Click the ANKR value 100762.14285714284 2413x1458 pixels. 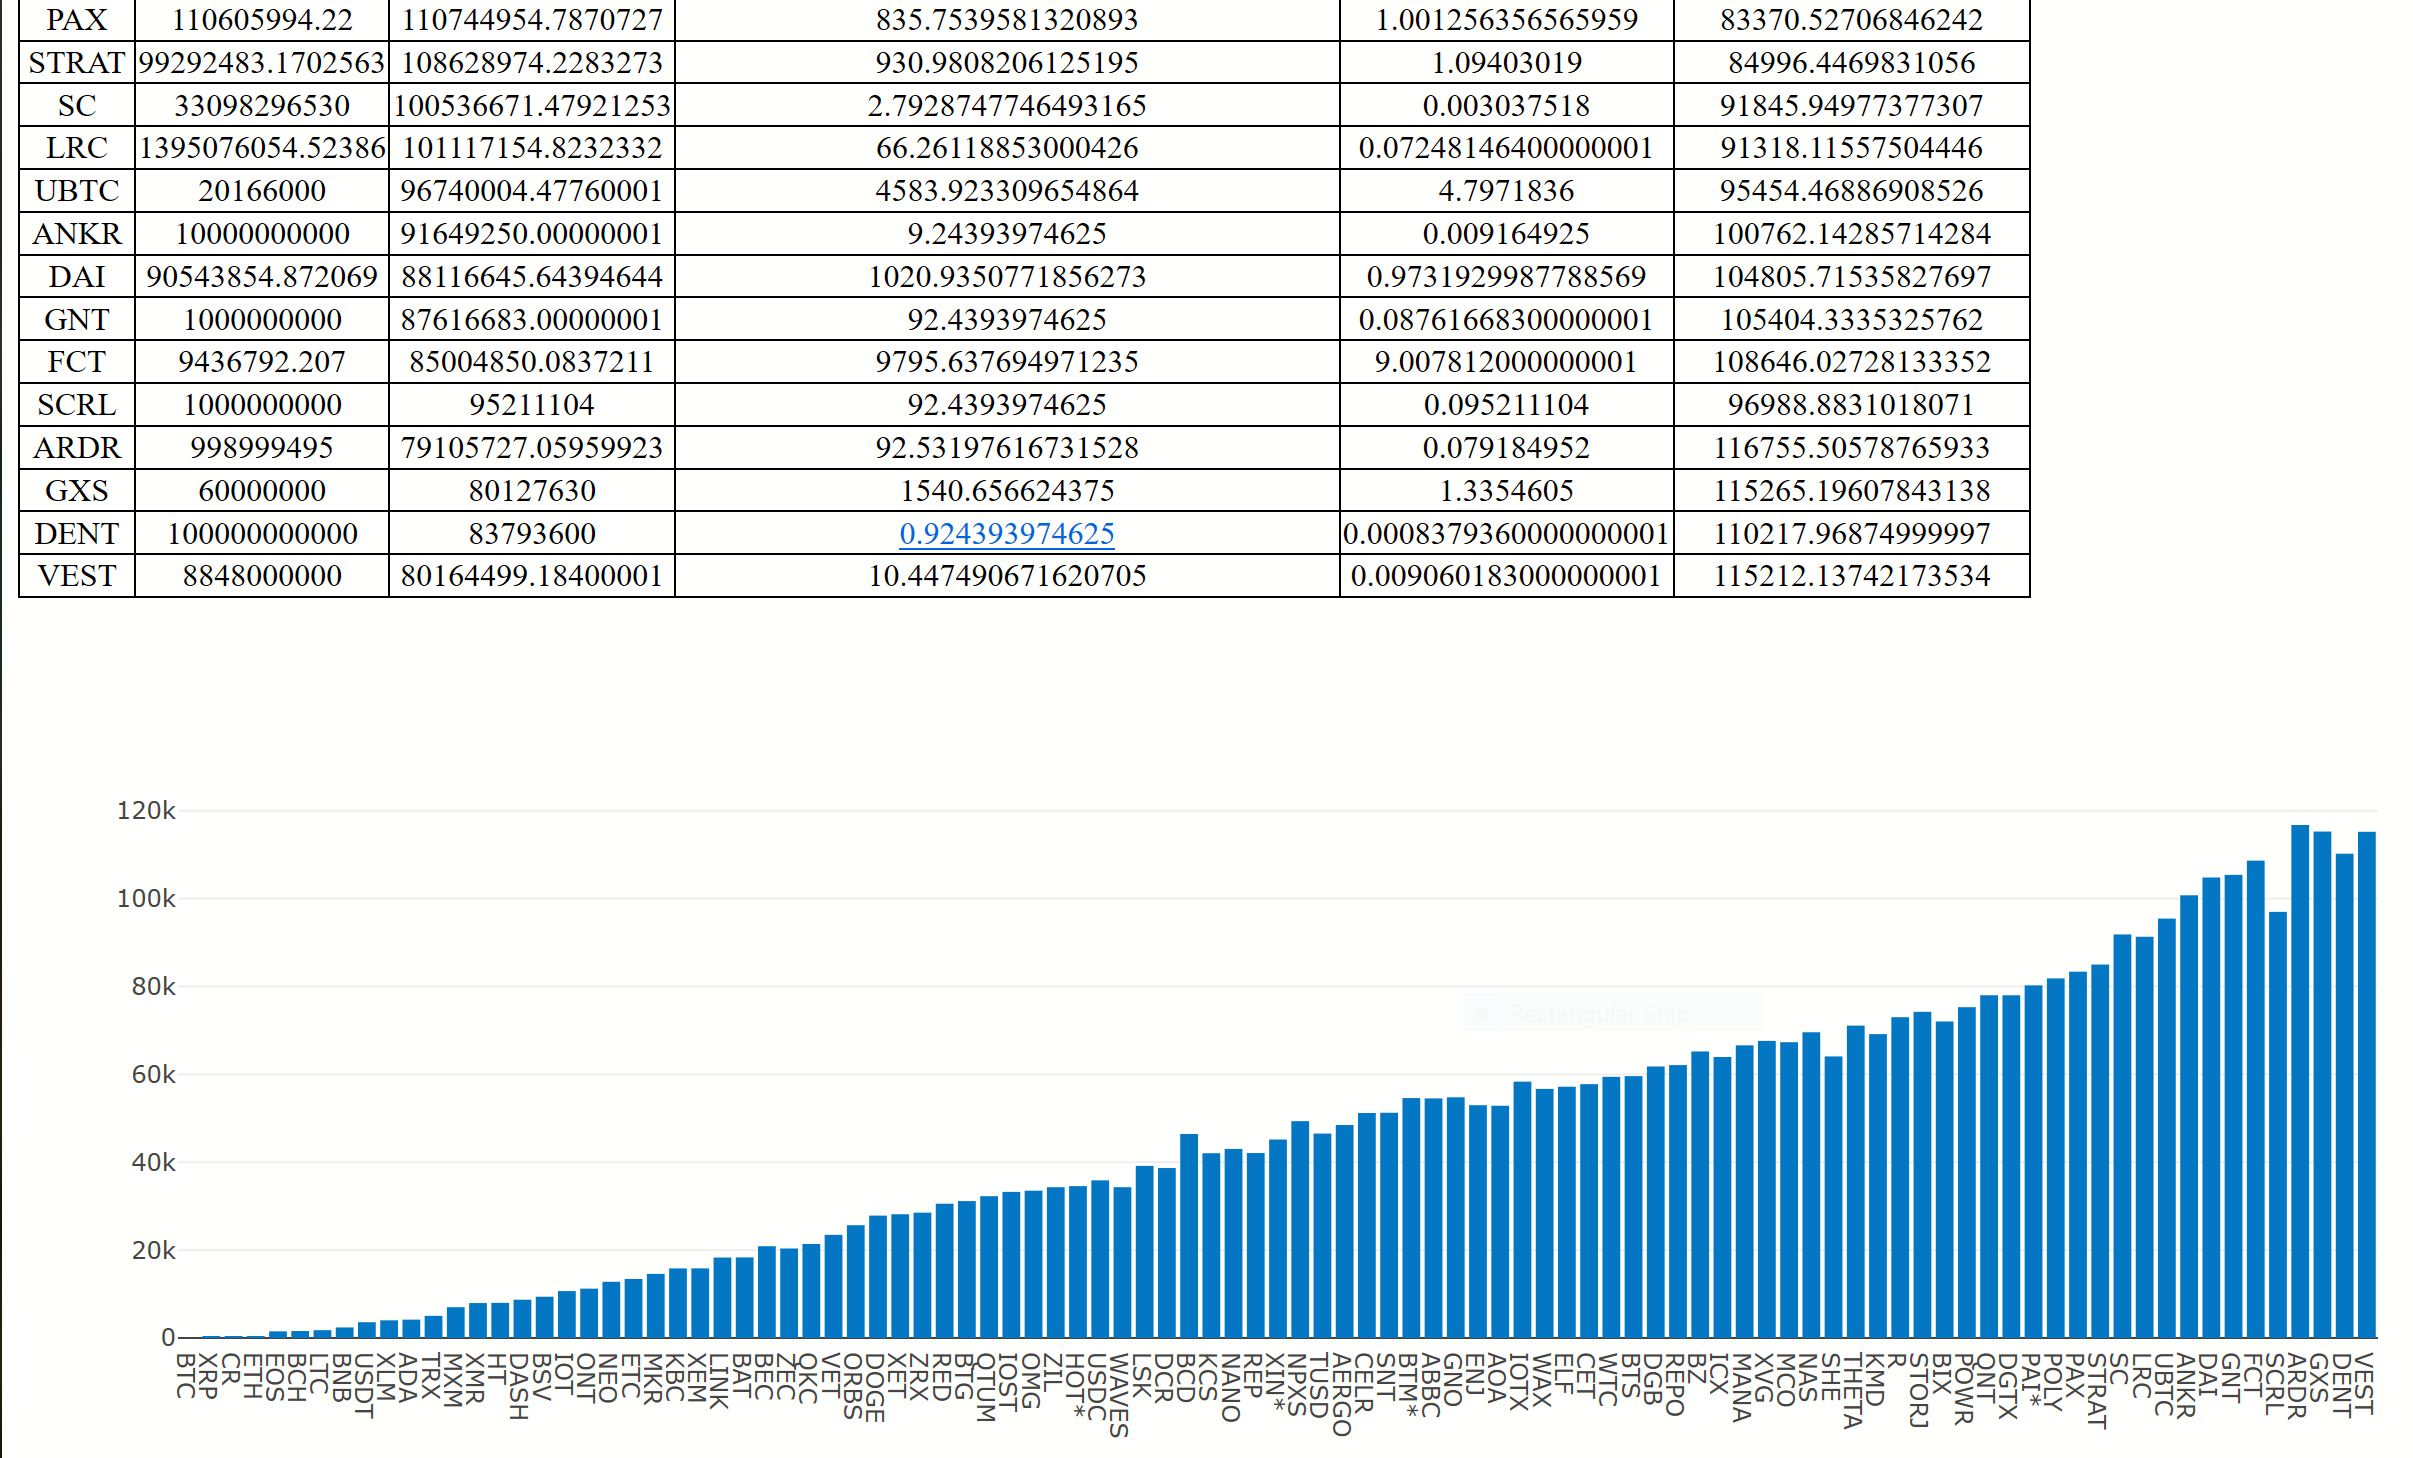[1852, 234]
